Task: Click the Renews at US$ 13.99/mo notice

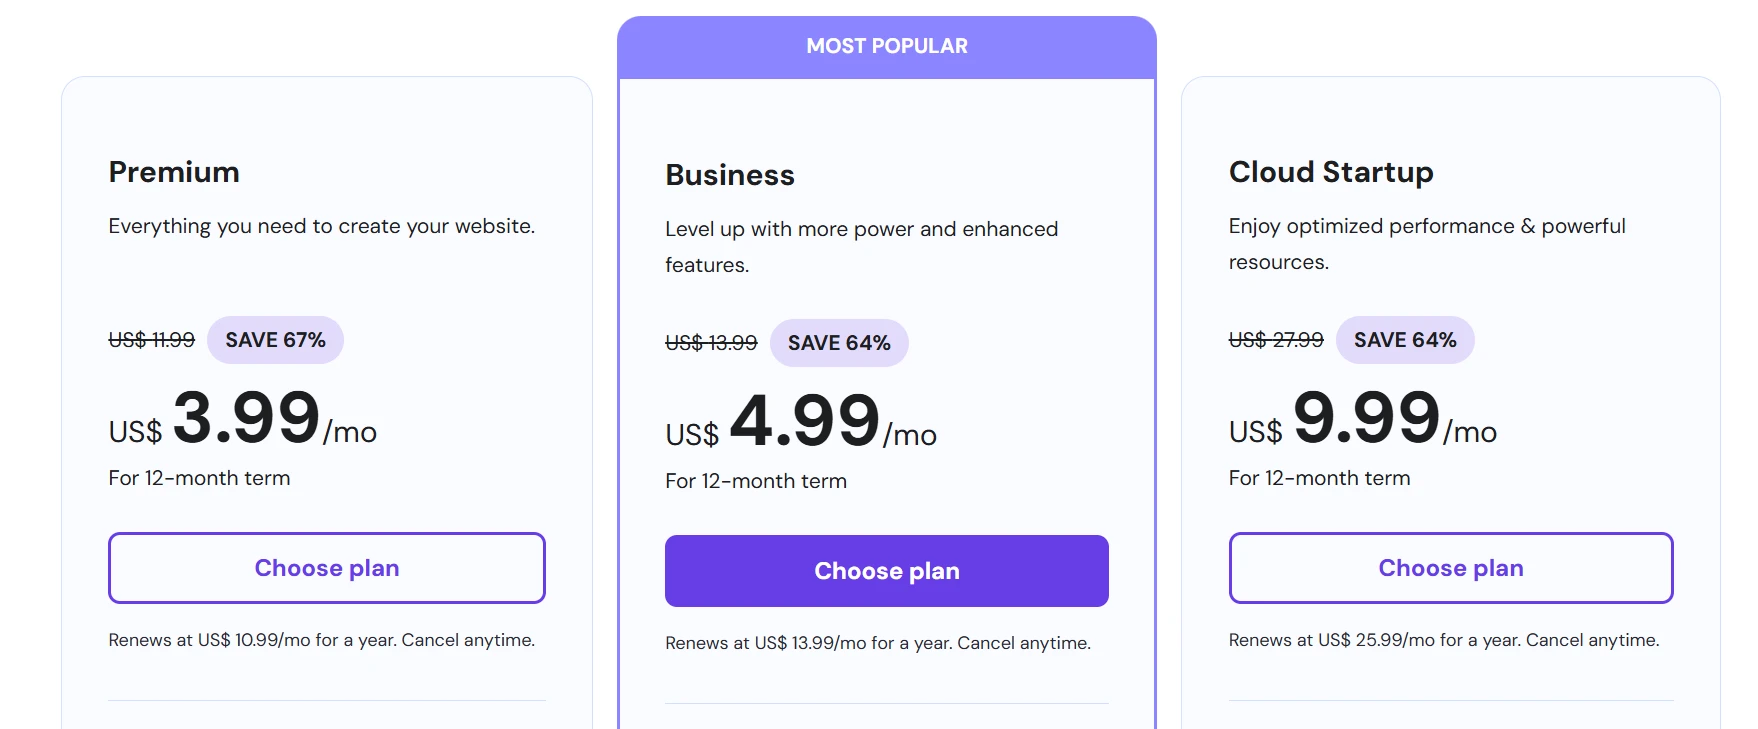Action: coord(877,643)
